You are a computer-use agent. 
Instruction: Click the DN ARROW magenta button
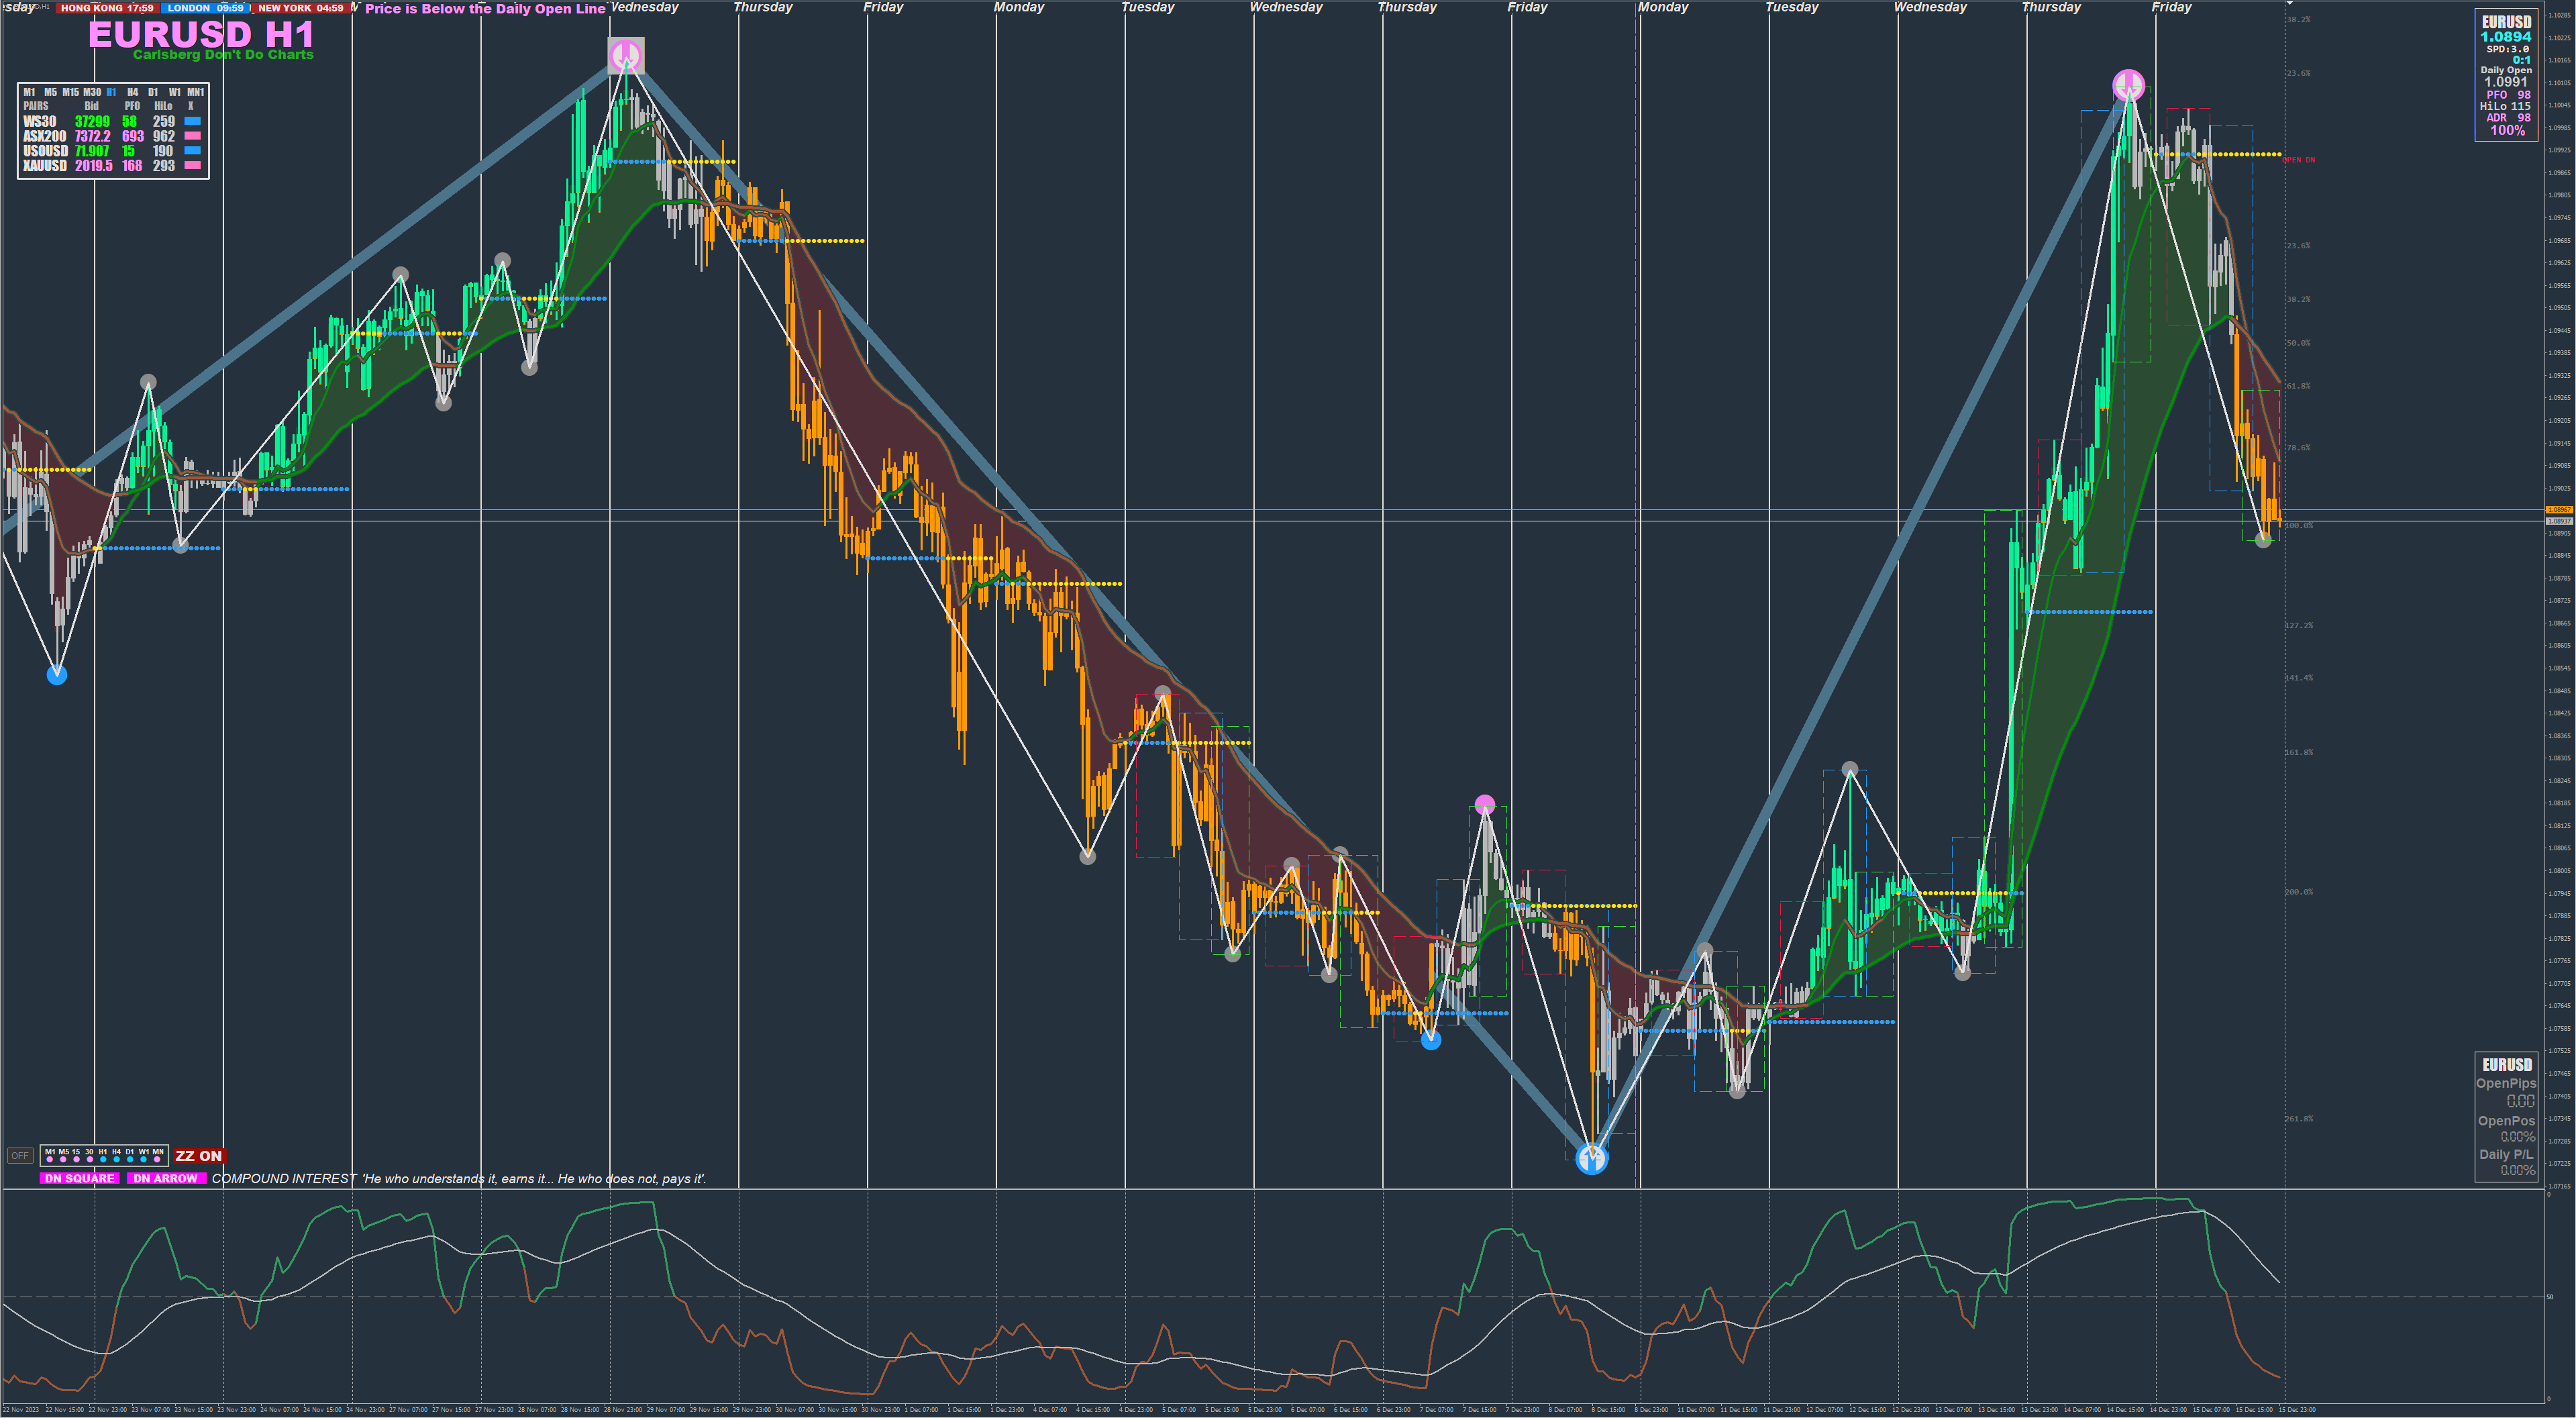point(165,1178)
